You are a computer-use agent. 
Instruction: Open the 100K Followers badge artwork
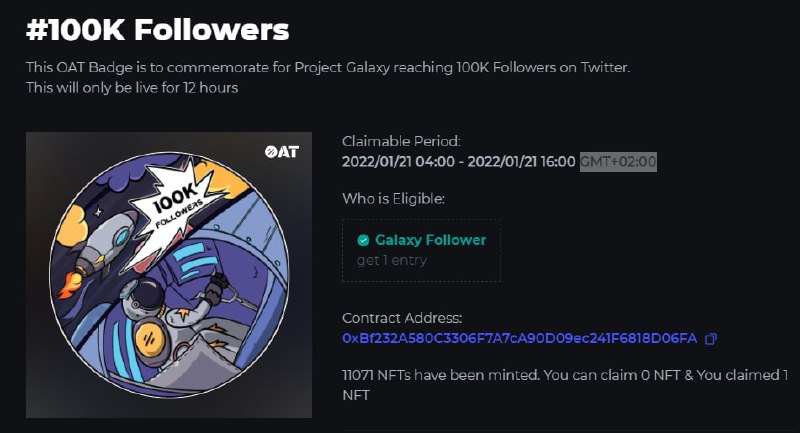[x=169, y=275]
